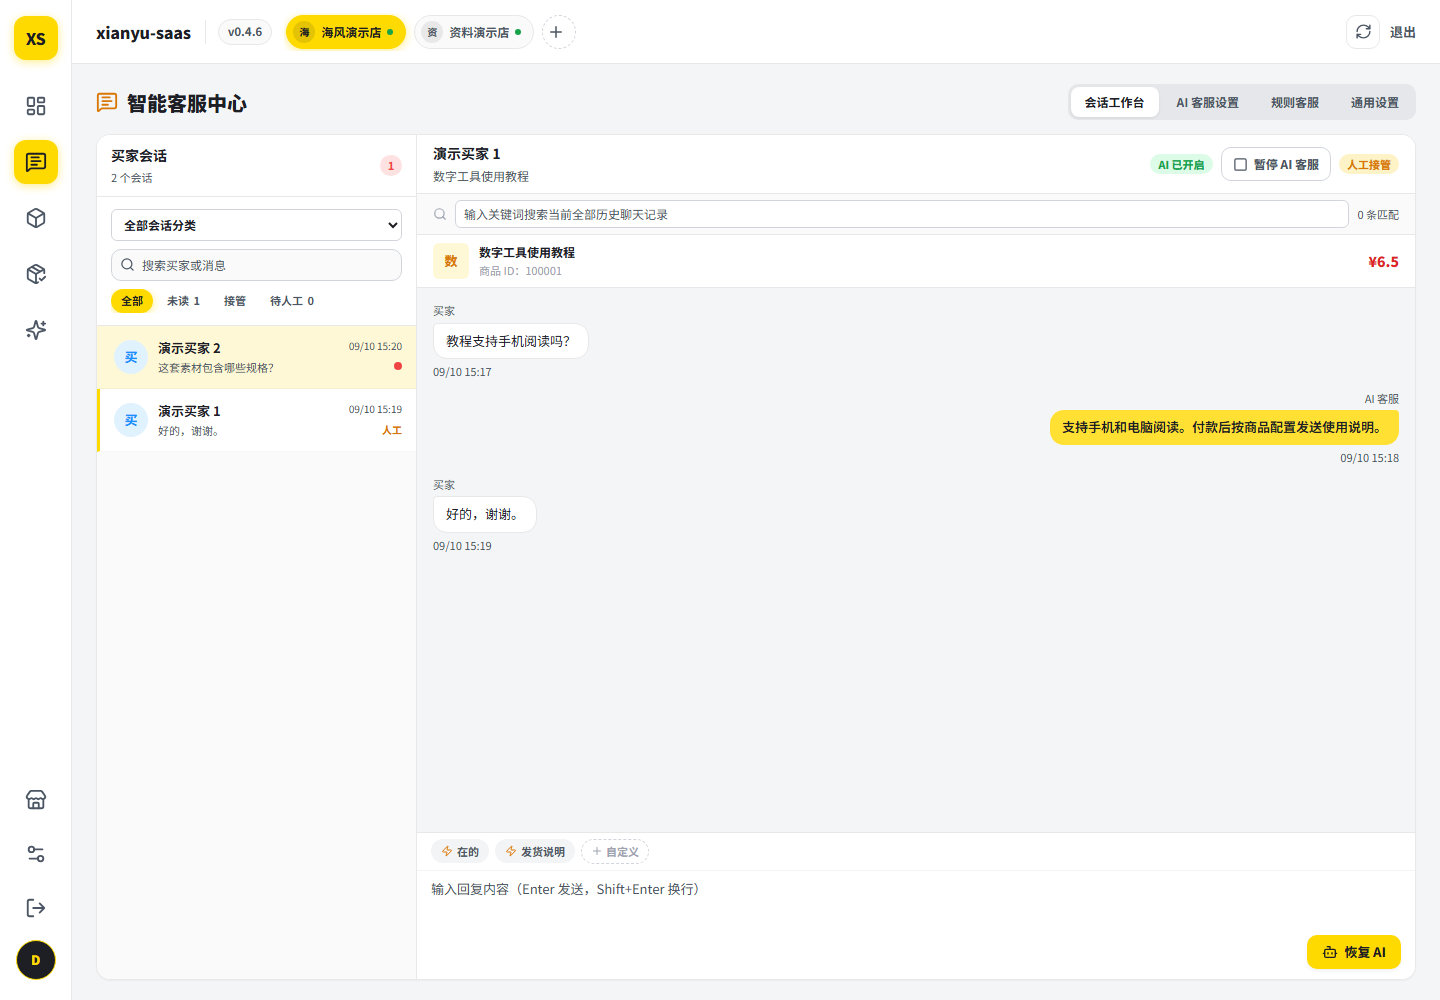Screen dimensions: 1440x1000
Task: Open the 演示买家 2 conversation
Action: [256, 357]
